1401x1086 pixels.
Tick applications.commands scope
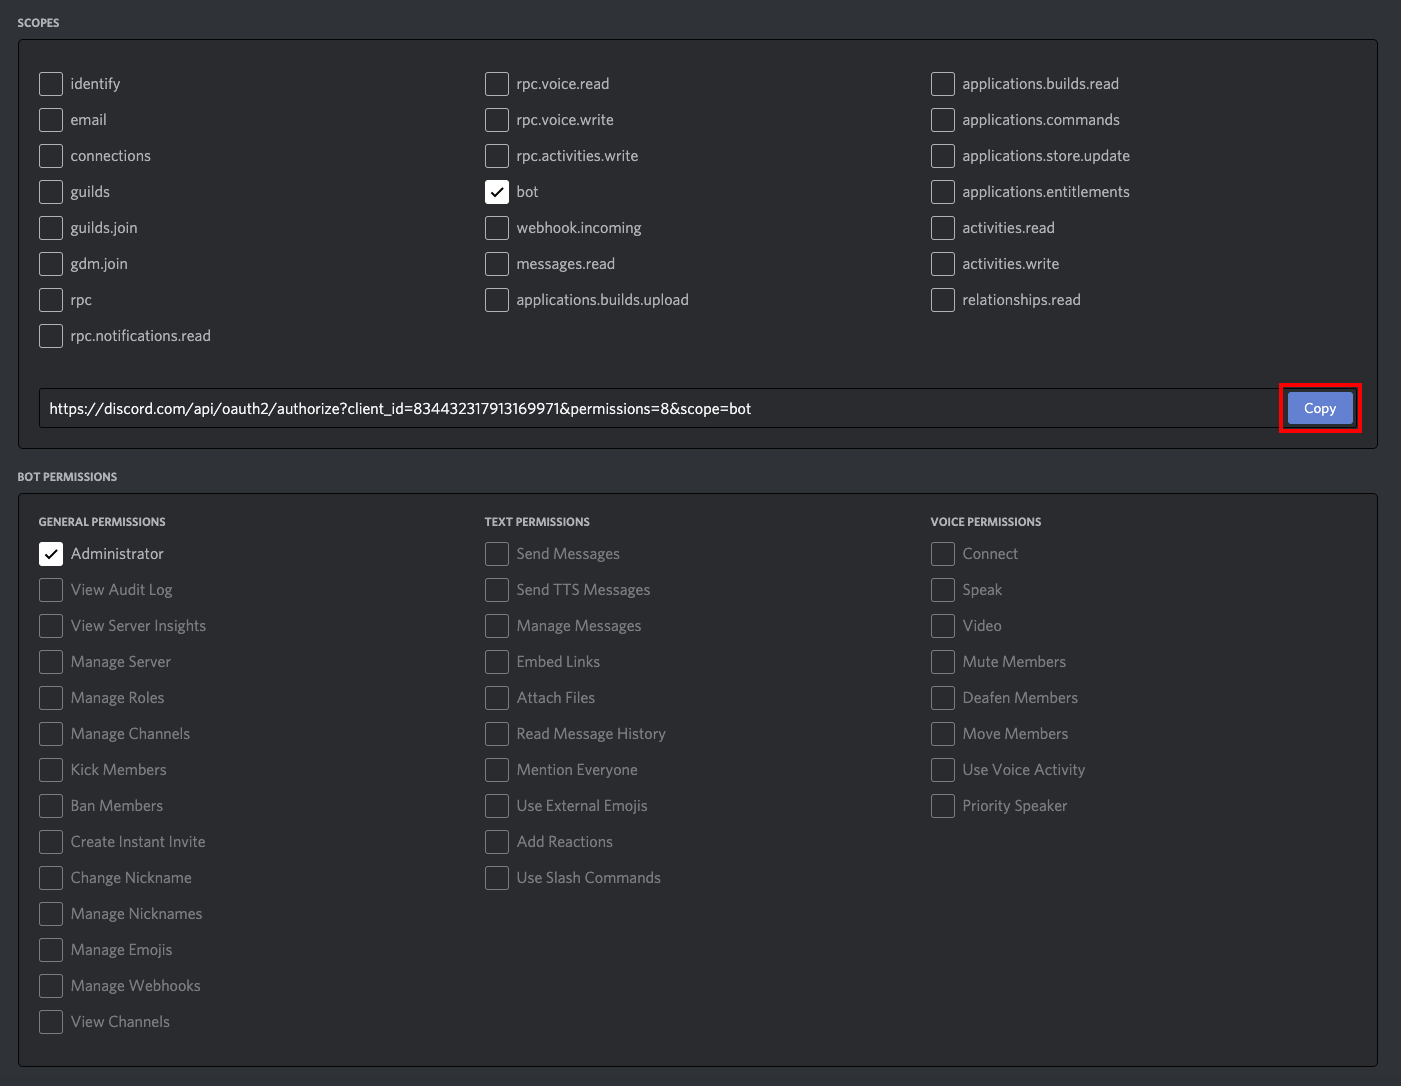(x=943, y=120)
